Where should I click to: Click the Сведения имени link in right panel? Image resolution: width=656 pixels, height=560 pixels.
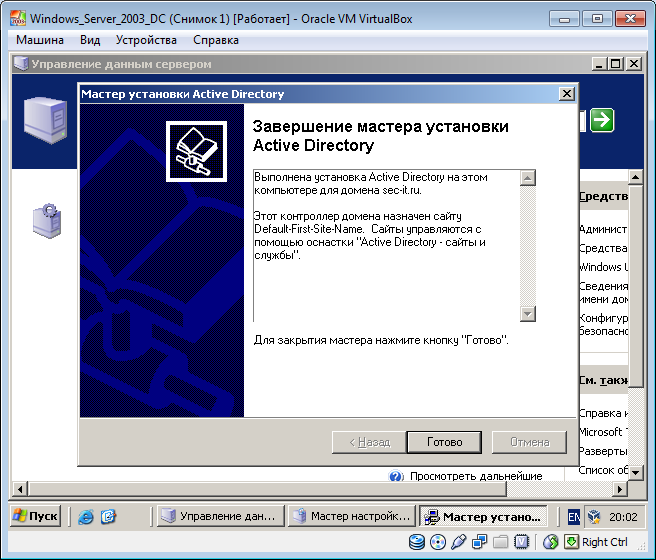[x=603, y=292]
